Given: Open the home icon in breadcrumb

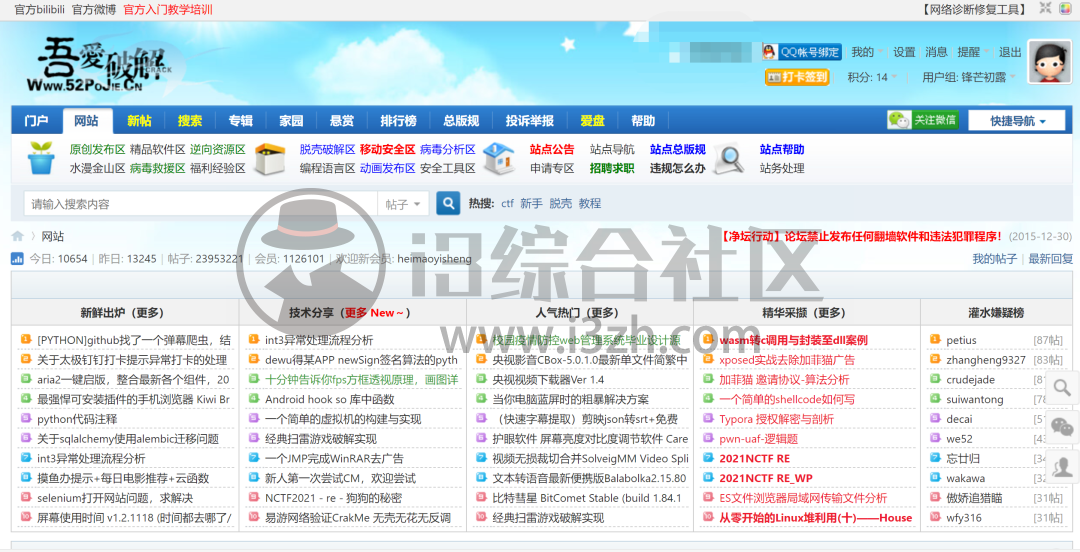Looking at the screenshot, I should point(18,236).
